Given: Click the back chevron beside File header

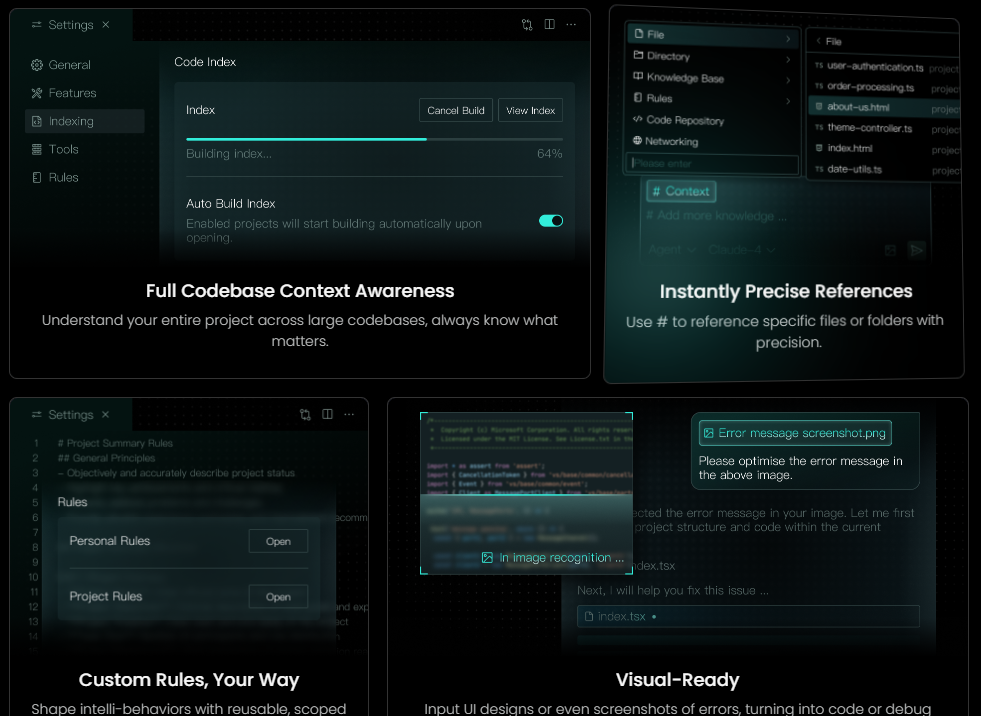Looking at the screenshot, I should pos(817,41).
